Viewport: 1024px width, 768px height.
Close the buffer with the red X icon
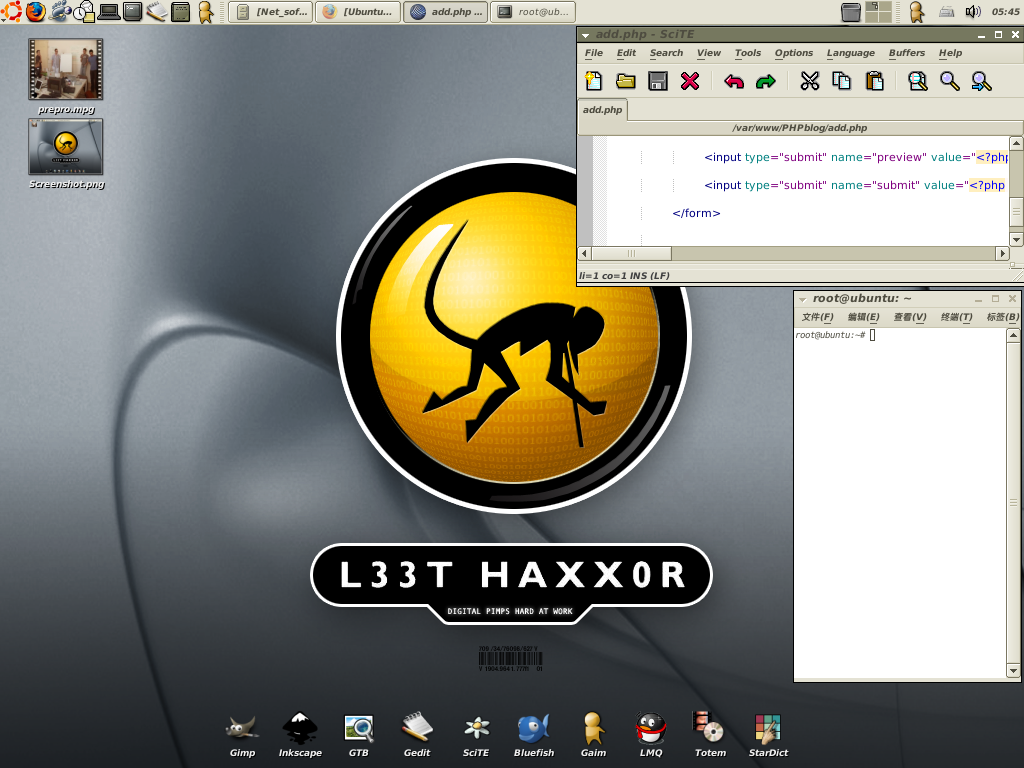pos(690,81)
